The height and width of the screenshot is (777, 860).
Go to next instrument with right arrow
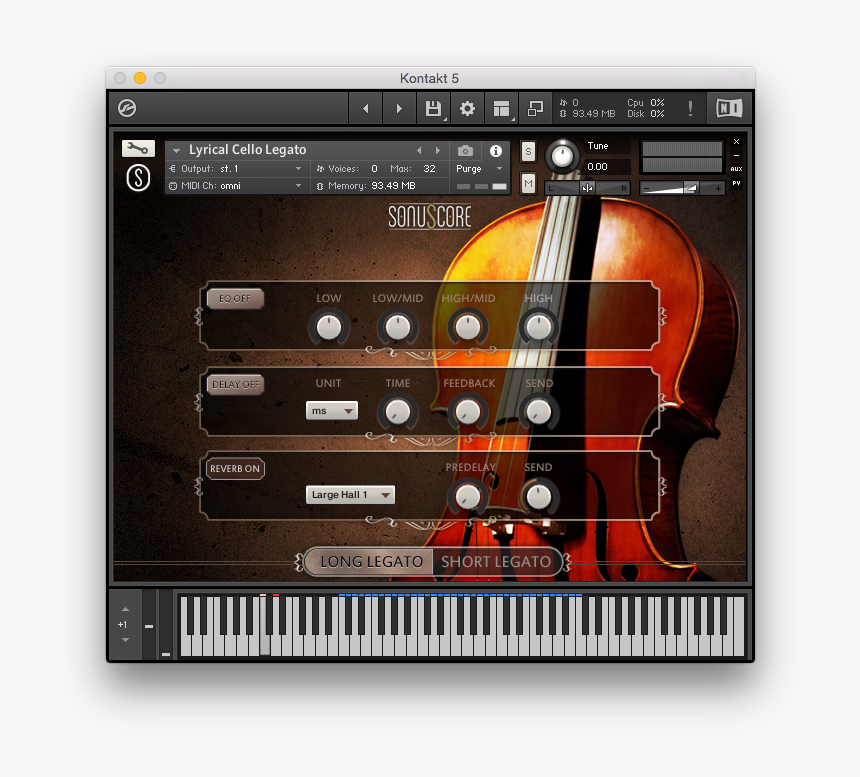point(399,109)
